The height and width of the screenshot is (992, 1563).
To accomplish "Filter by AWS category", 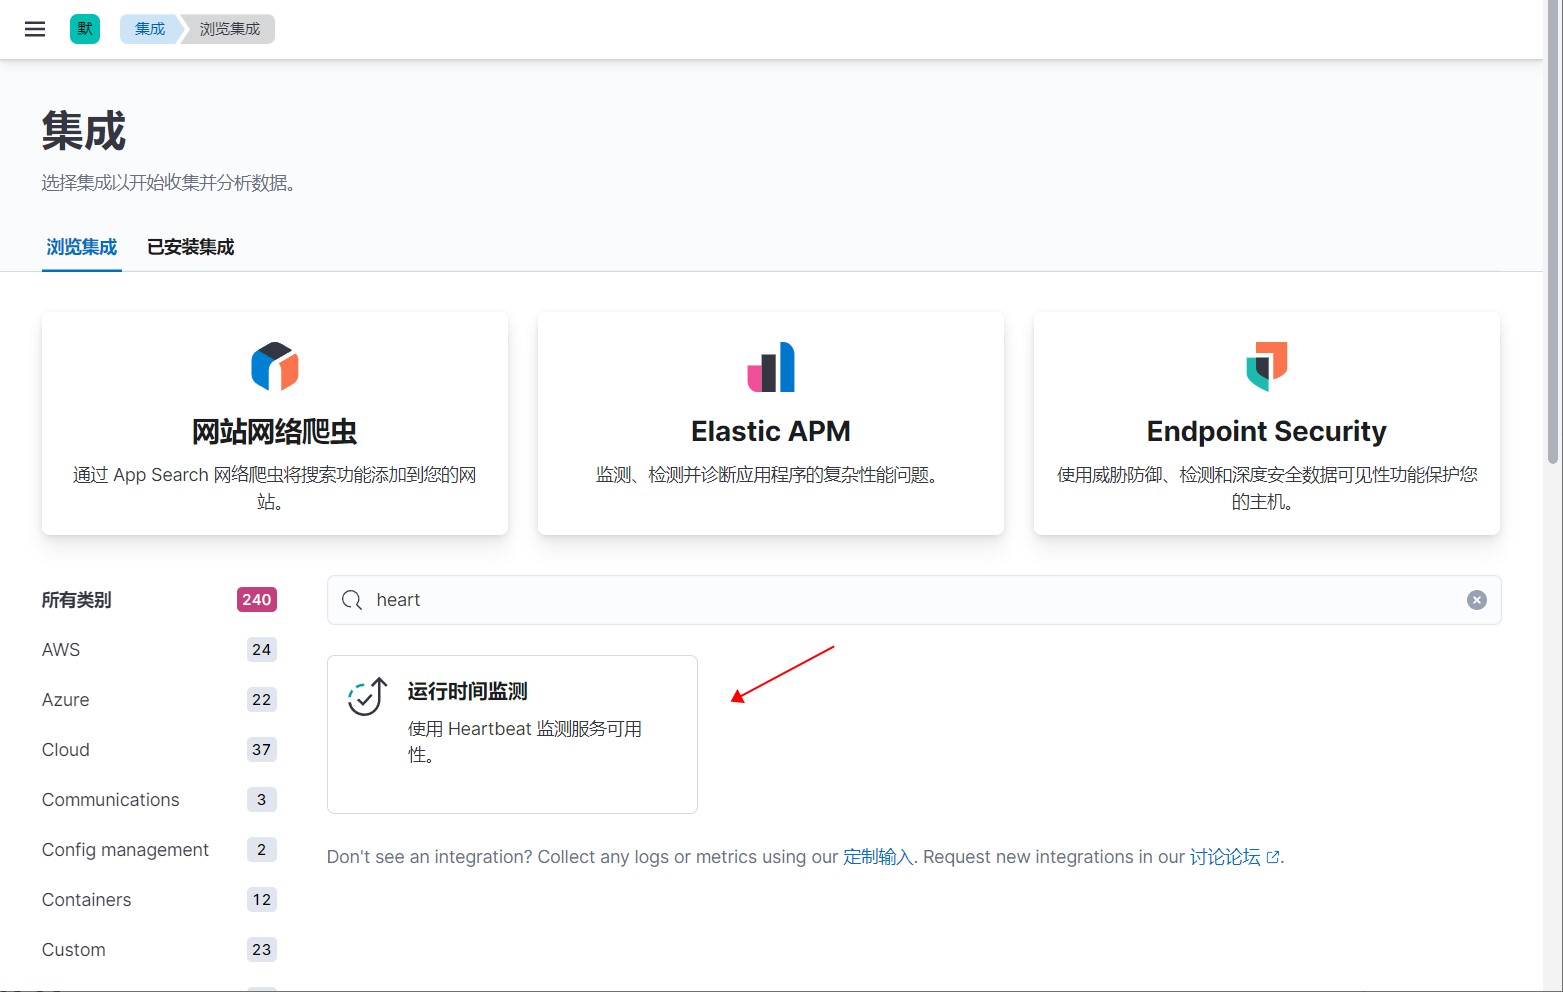I will coord(159,650).
